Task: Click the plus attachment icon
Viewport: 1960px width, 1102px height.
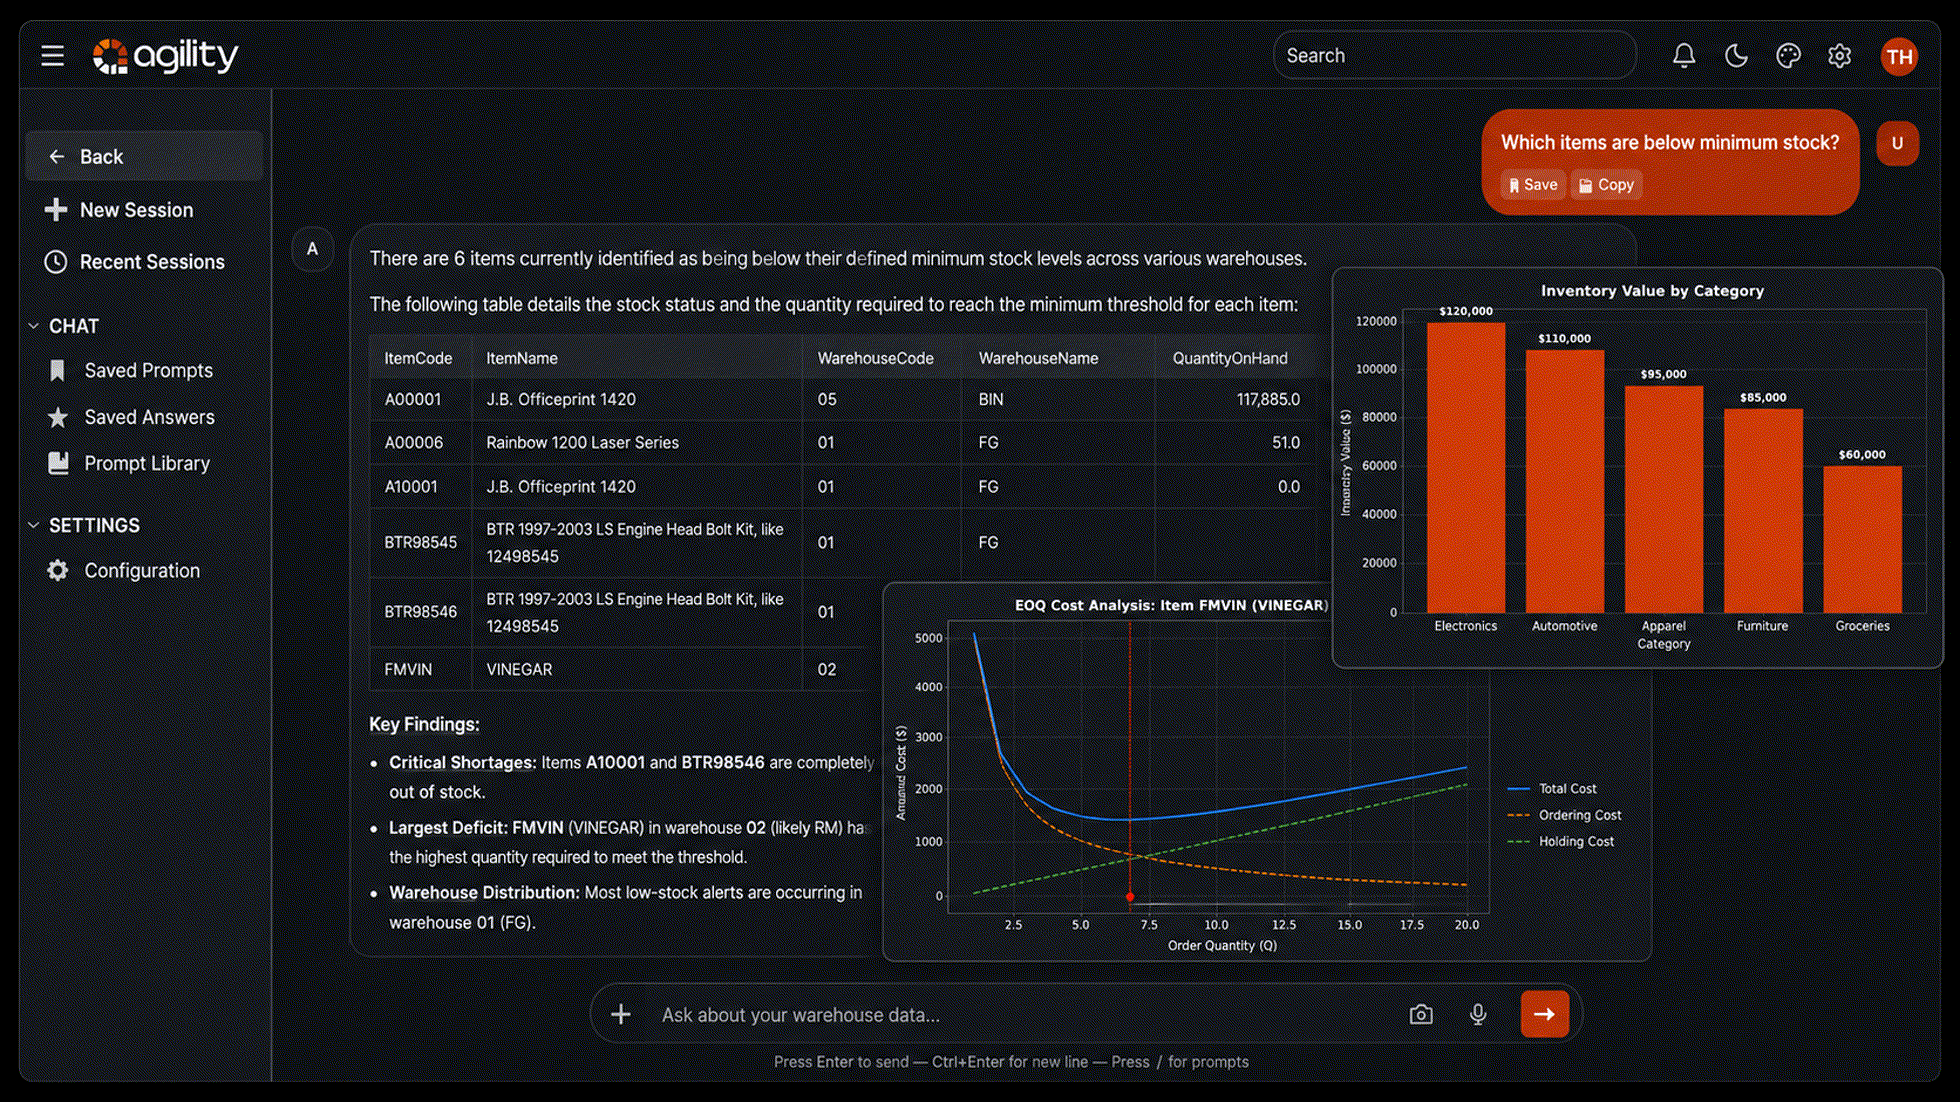Action: (621, 1015)
